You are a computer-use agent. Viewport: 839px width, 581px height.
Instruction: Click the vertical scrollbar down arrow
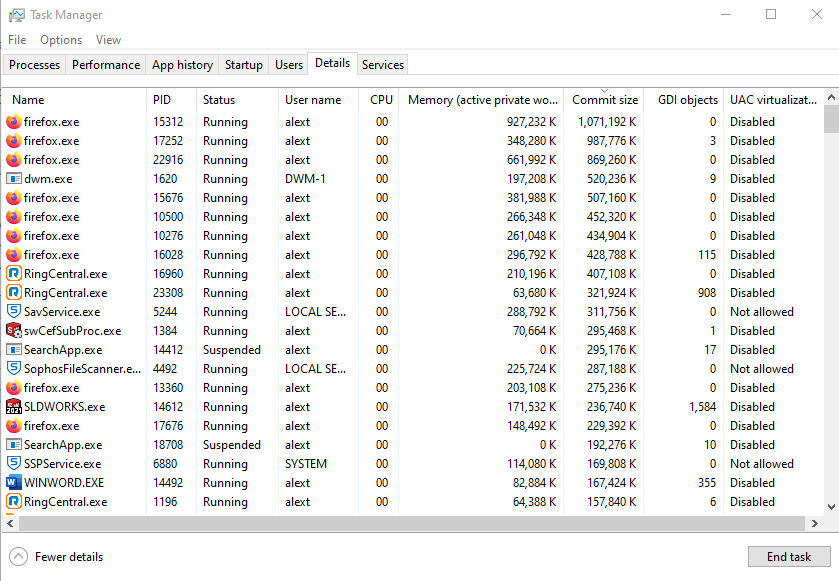coord(831,507)
